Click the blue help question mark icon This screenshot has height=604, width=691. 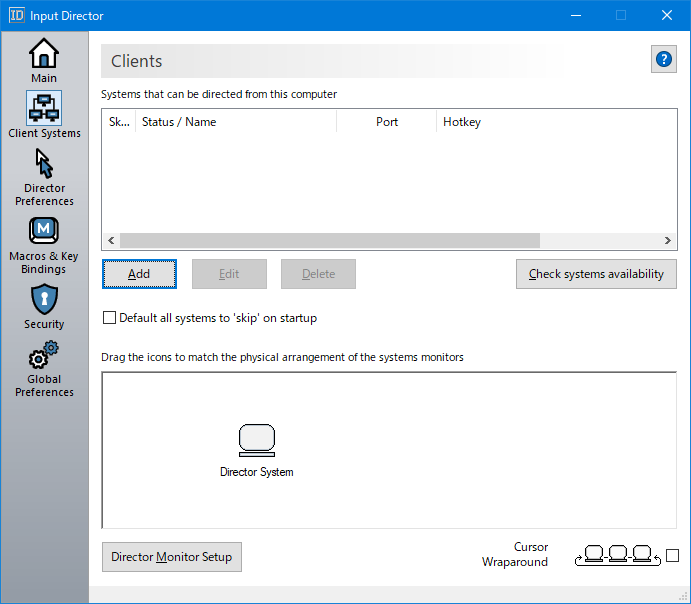click(x=664, y=60)
